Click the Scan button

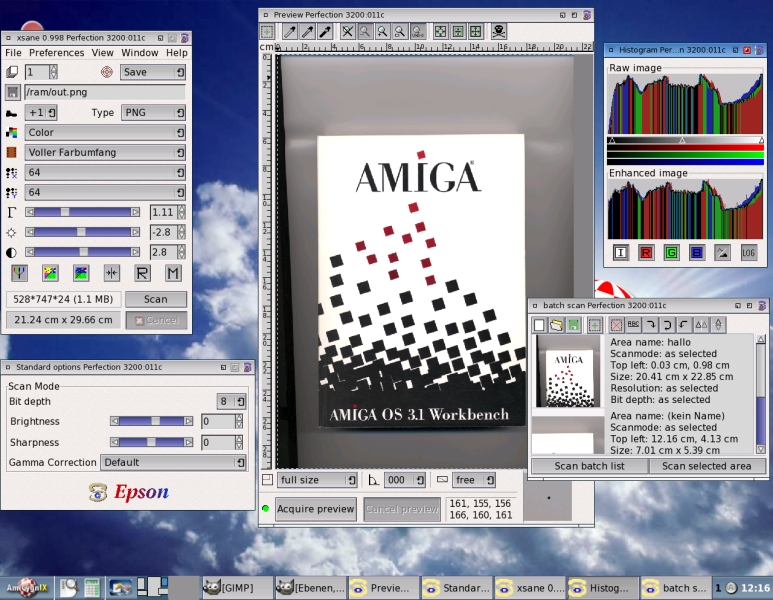coord(156,299)
